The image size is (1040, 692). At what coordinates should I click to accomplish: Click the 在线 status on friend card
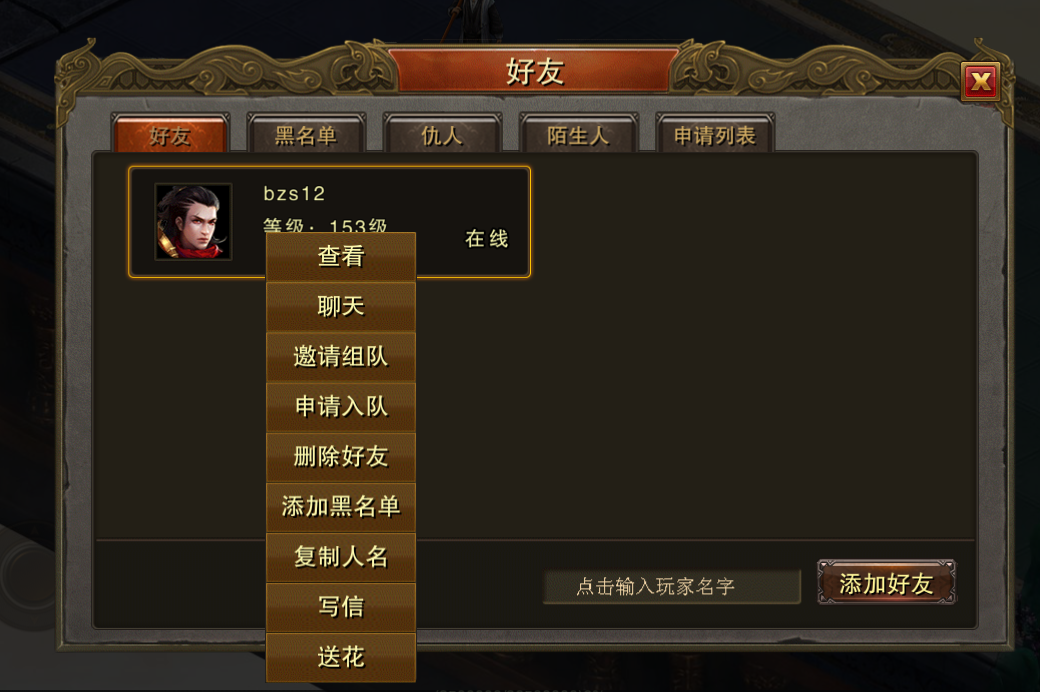486,239
